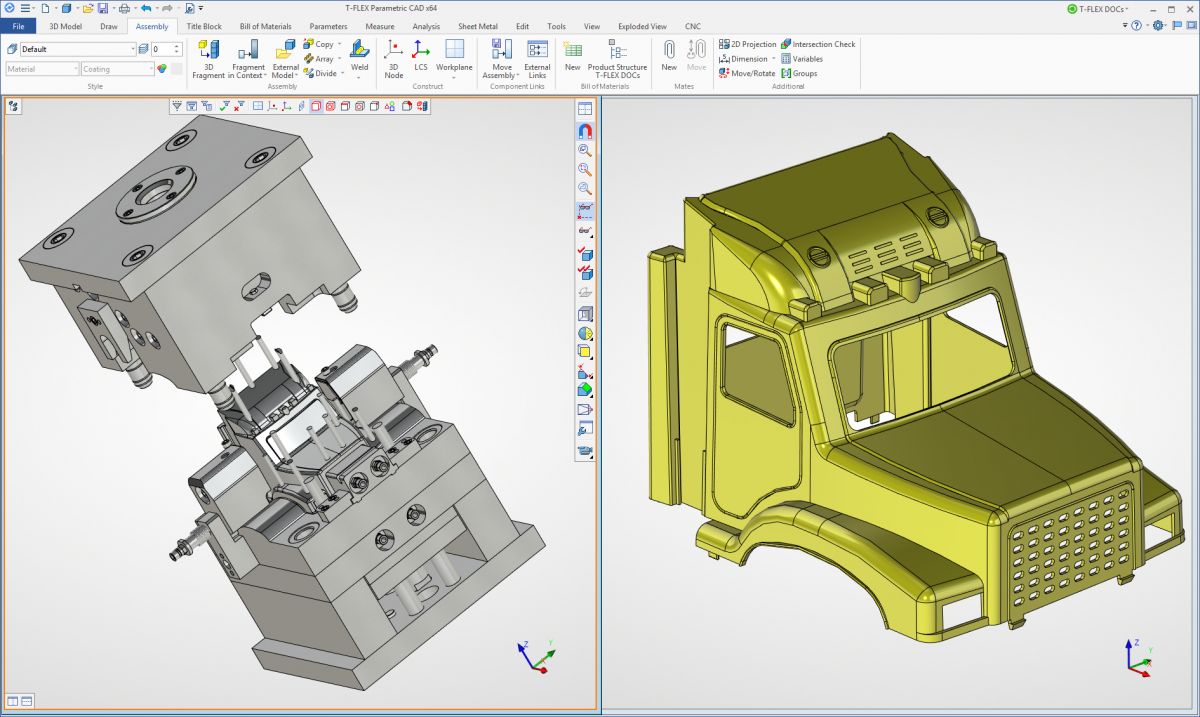The width and height of the screenshot is (1200, 717).
Task: Add a New mate
Action: (x=669, y=56)
